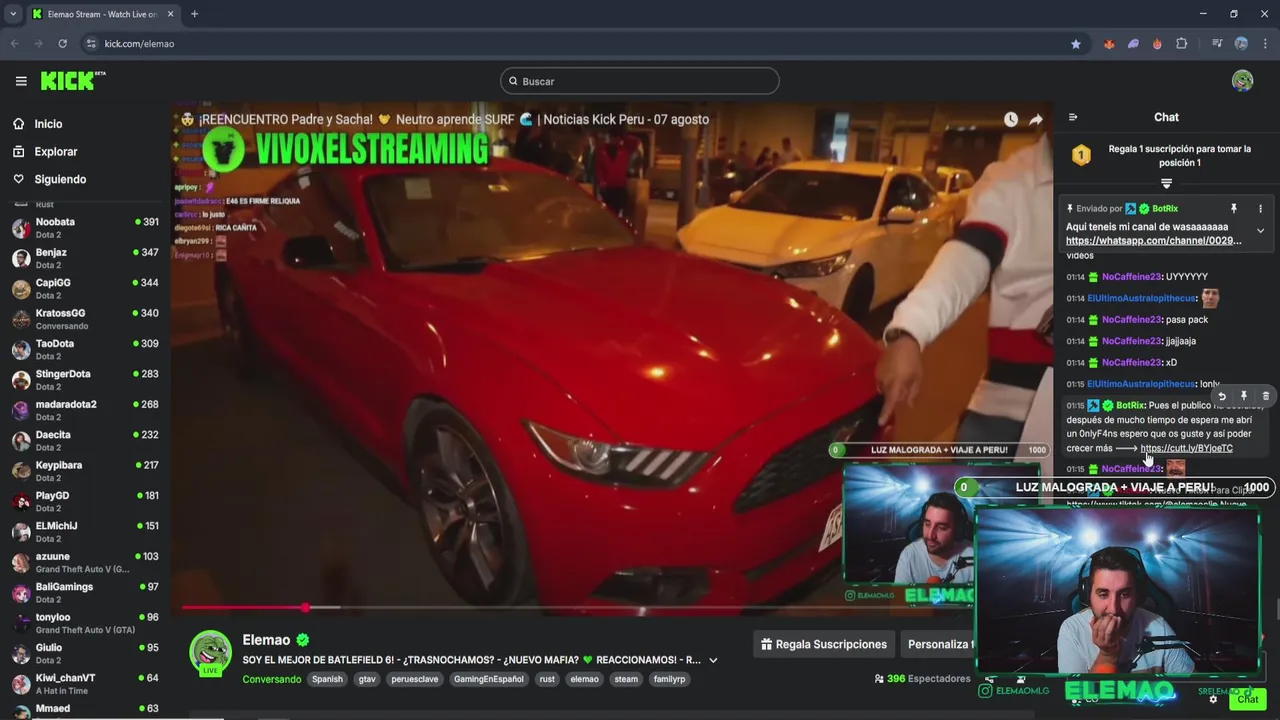Click the Explorar compass icon
The width and height of the screenshot is (1280, 720).
point(18,151)
